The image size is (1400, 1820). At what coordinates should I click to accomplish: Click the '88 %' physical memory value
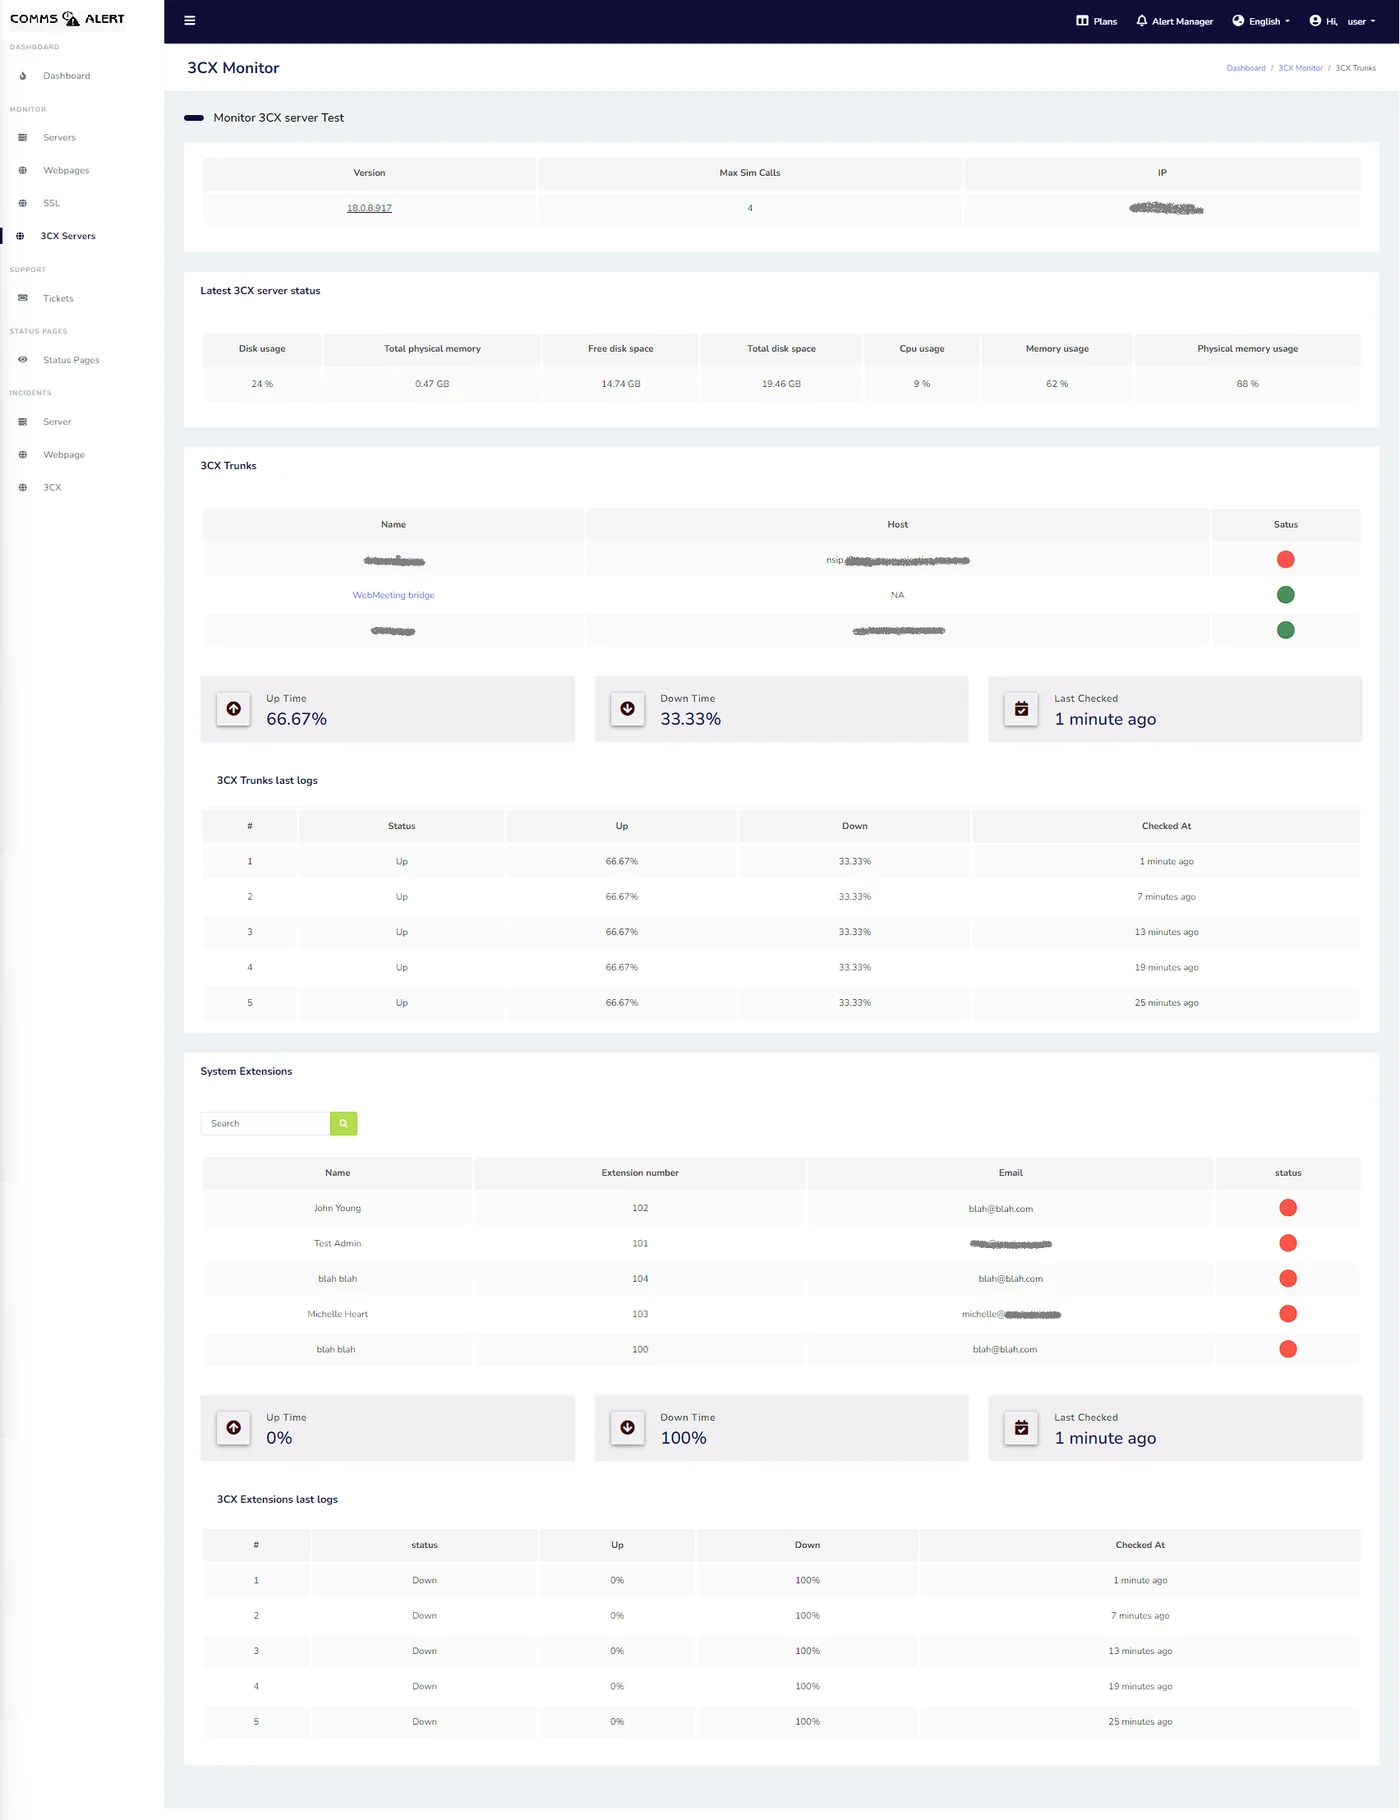1248,384
